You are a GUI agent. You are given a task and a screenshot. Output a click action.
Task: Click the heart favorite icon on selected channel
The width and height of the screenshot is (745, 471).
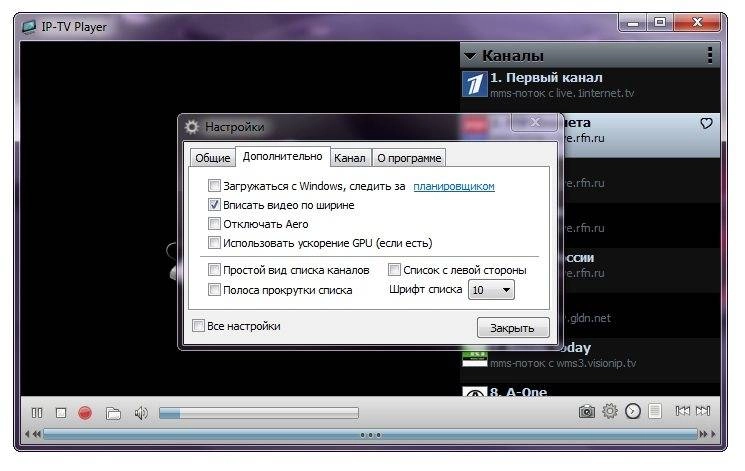[707, 124]
